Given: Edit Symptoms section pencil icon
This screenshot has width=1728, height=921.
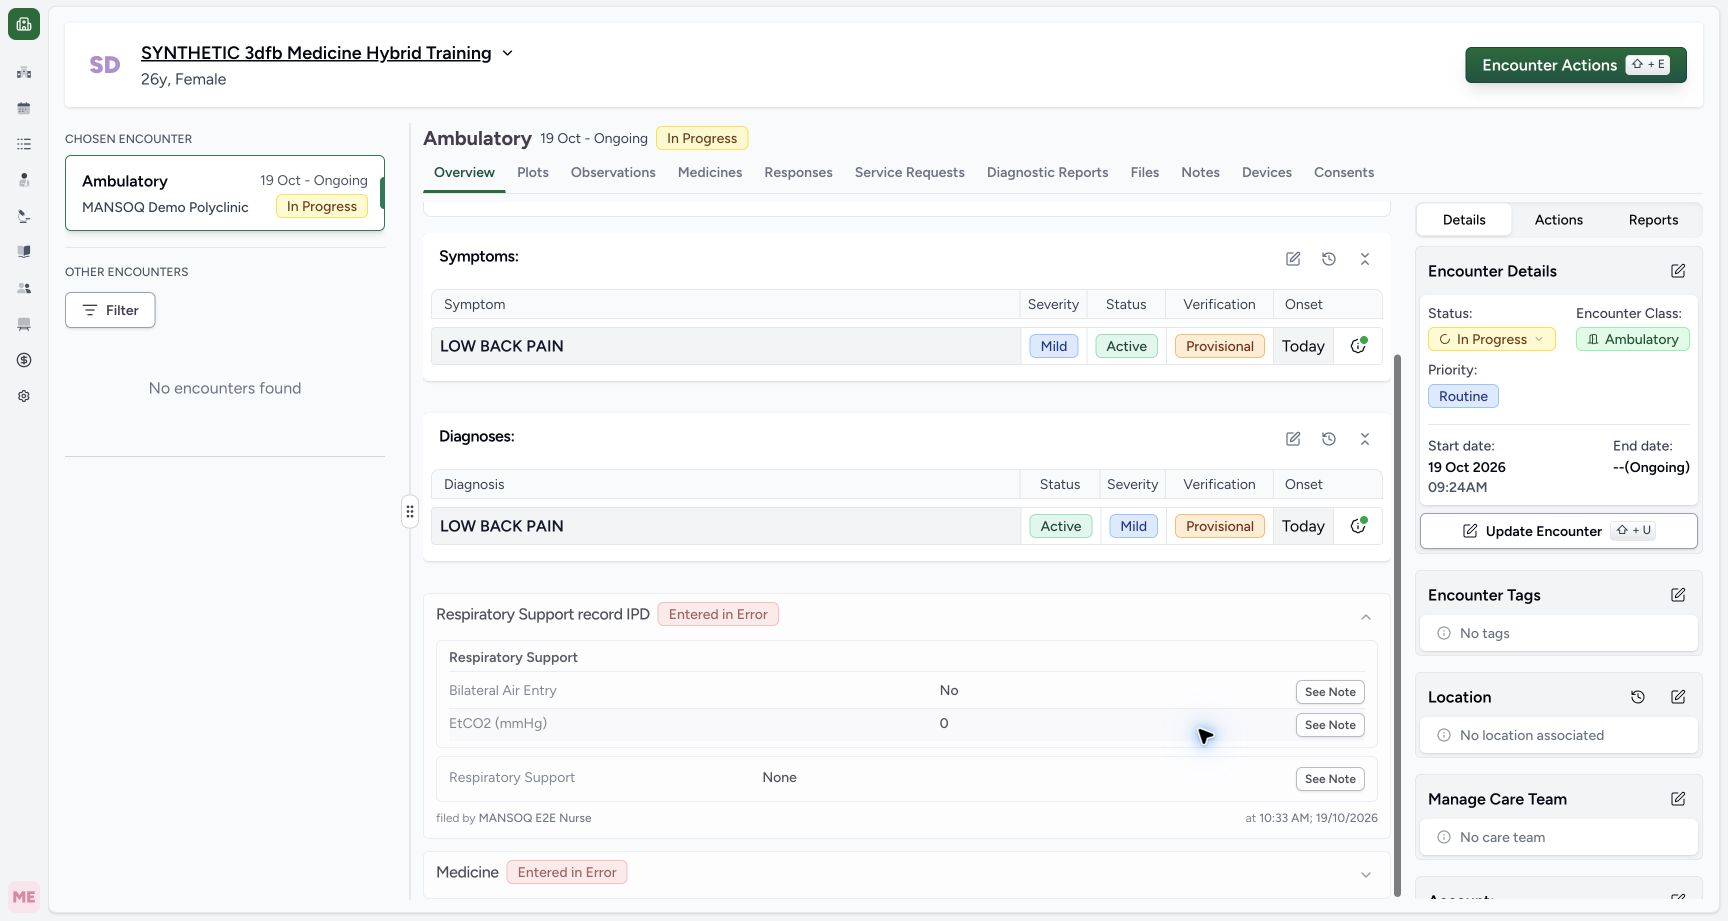Looking at the screenshot, I should pyautogui.click(x=1293, y=259).
